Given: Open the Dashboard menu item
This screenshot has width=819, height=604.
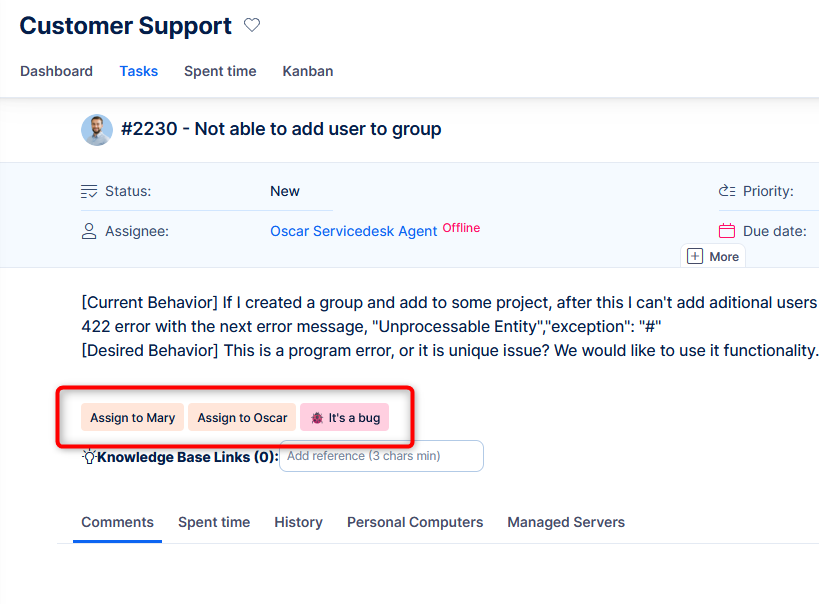Looking at the screenshot, I should 56,71.
